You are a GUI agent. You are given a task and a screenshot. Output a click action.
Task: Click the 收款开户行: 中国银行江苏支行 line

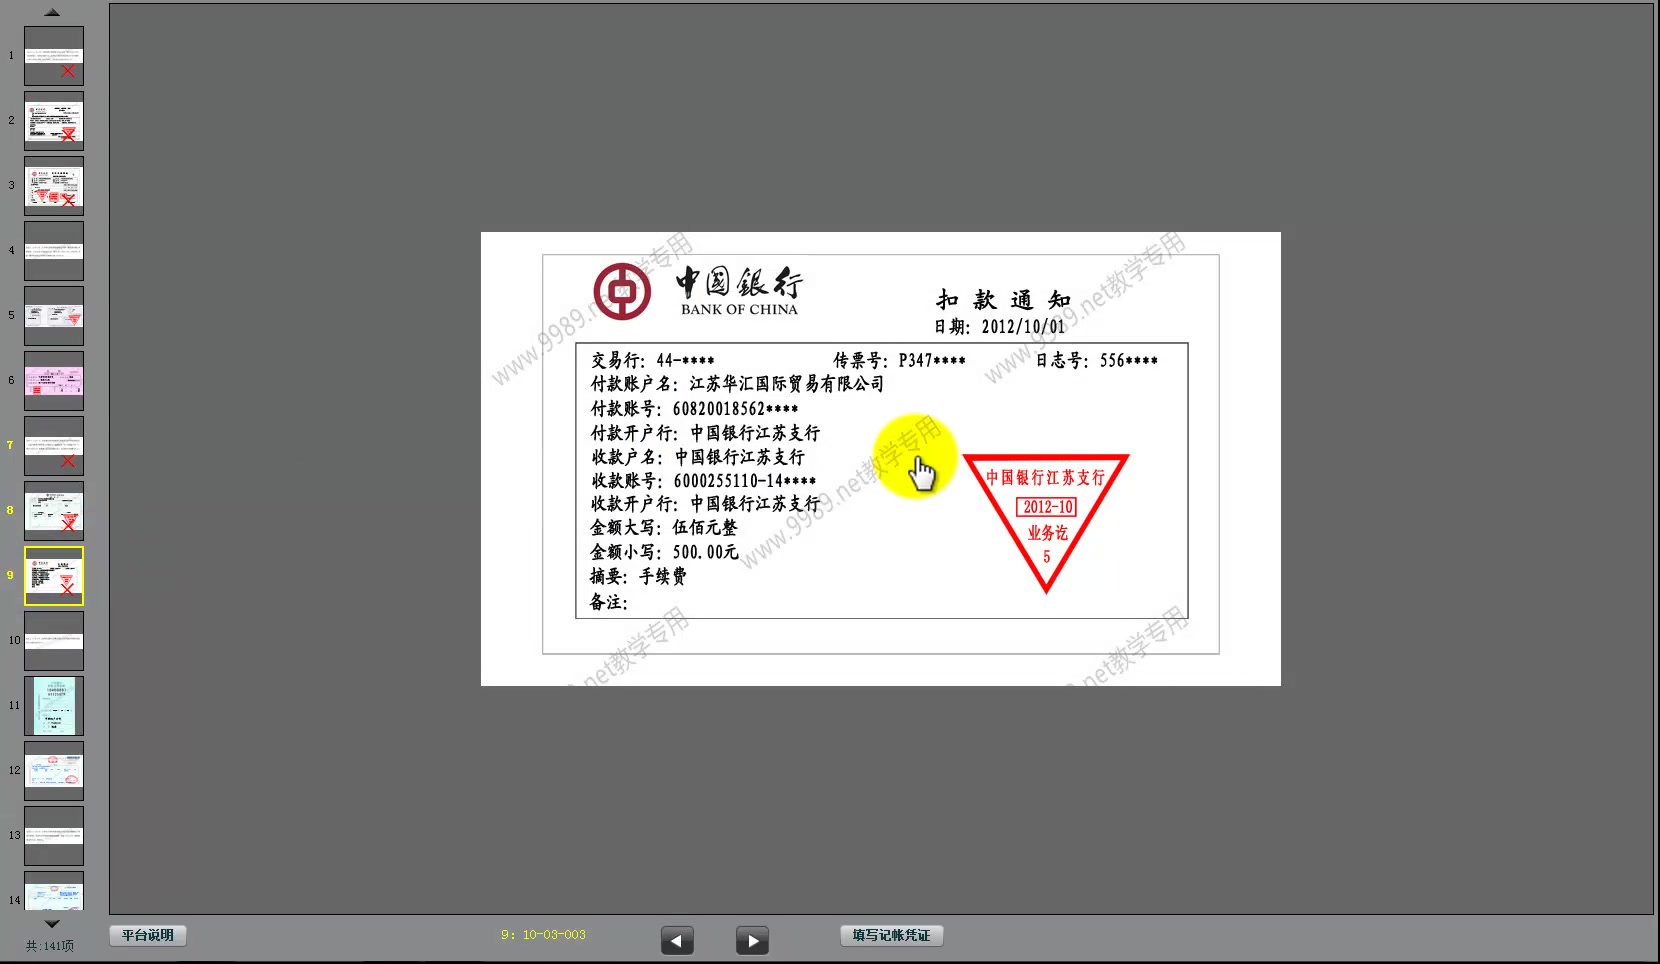[x=705, y=504]
